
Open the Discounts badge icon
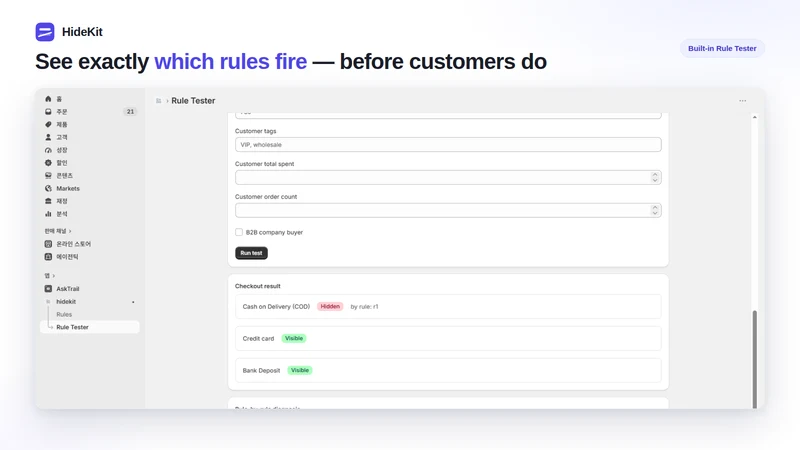point(48,163)
